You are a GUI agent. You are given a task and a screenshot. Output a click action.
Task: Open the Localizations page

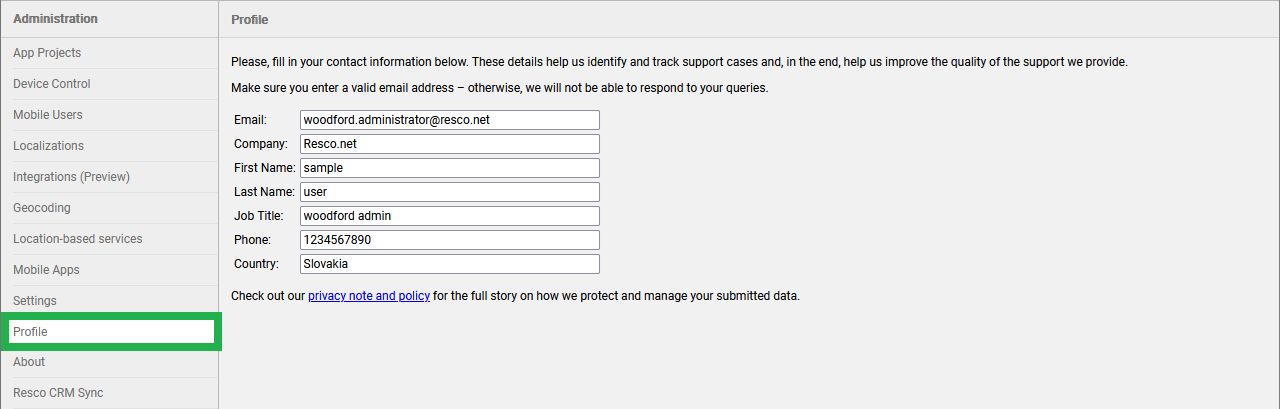[49, 146]
